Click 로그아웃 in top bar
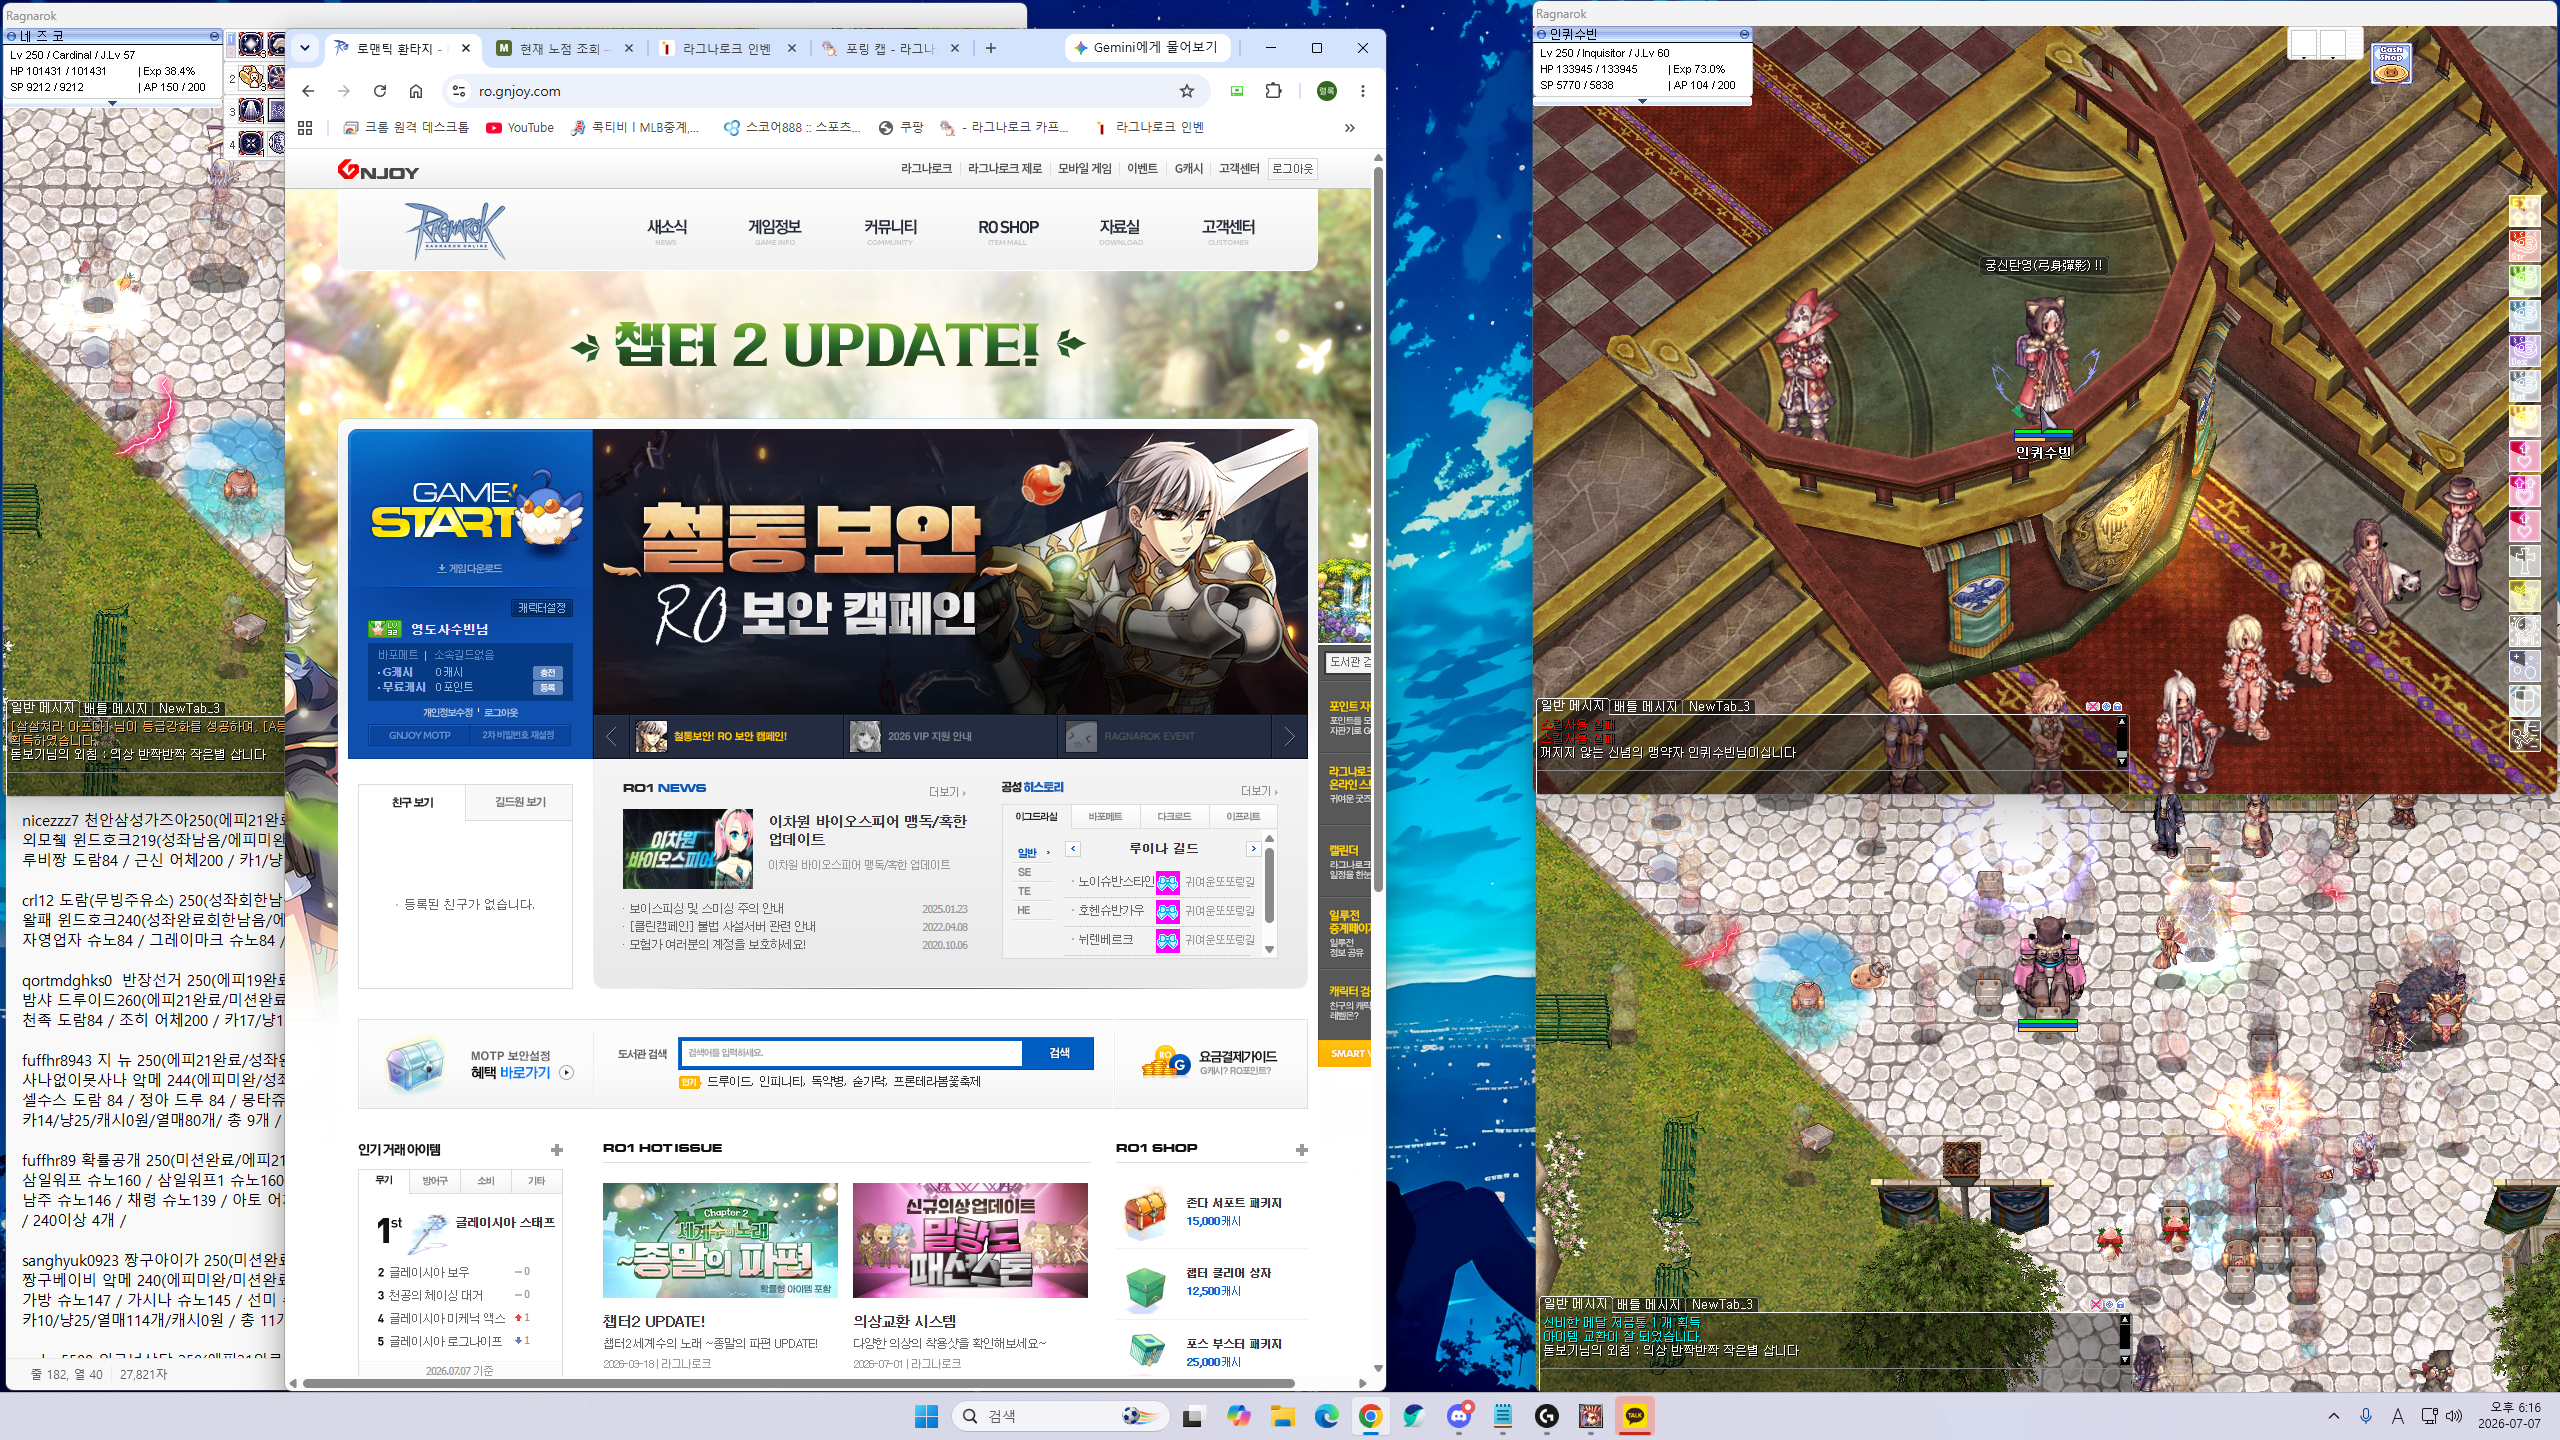 point(1292,169)
